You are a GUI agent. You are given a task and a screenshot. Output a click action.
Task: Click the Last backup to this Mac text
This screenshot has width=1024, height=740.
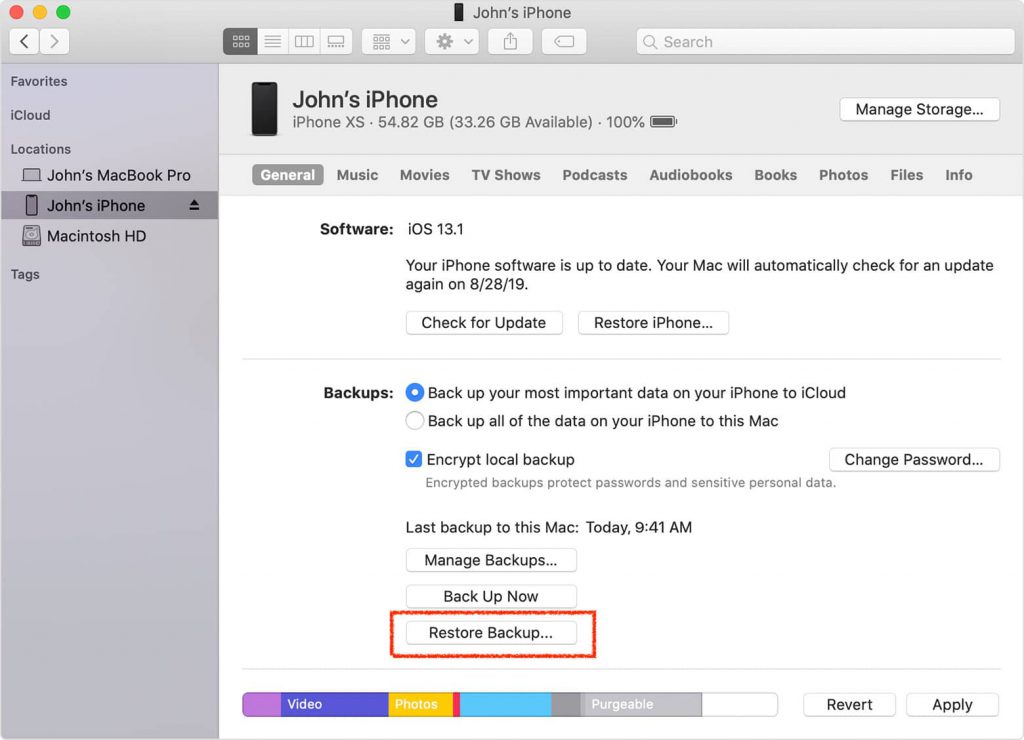(x=549, y=528)
